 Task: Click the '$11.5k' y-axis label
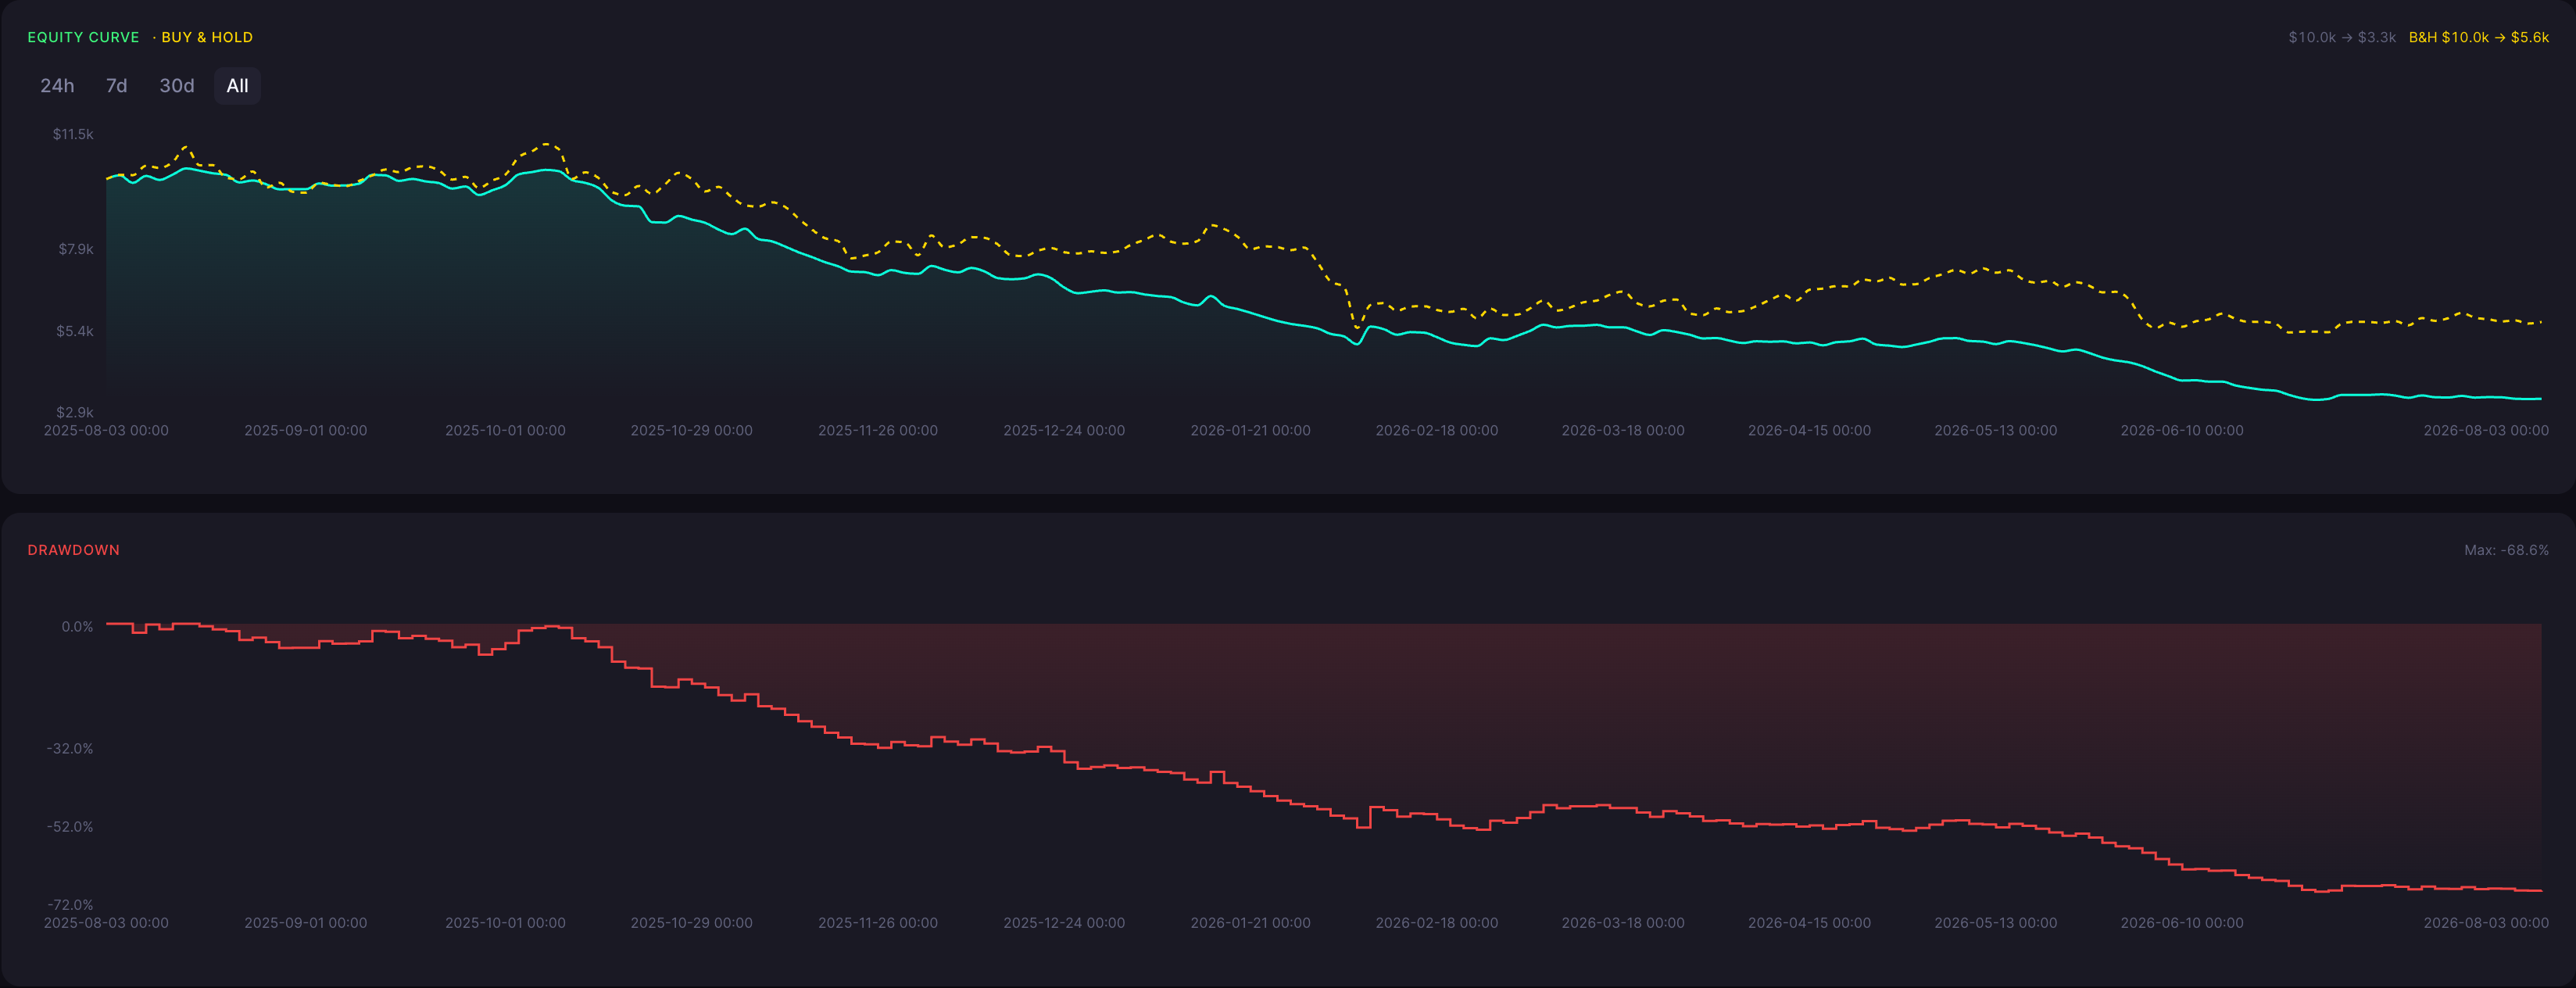(73, 134)
